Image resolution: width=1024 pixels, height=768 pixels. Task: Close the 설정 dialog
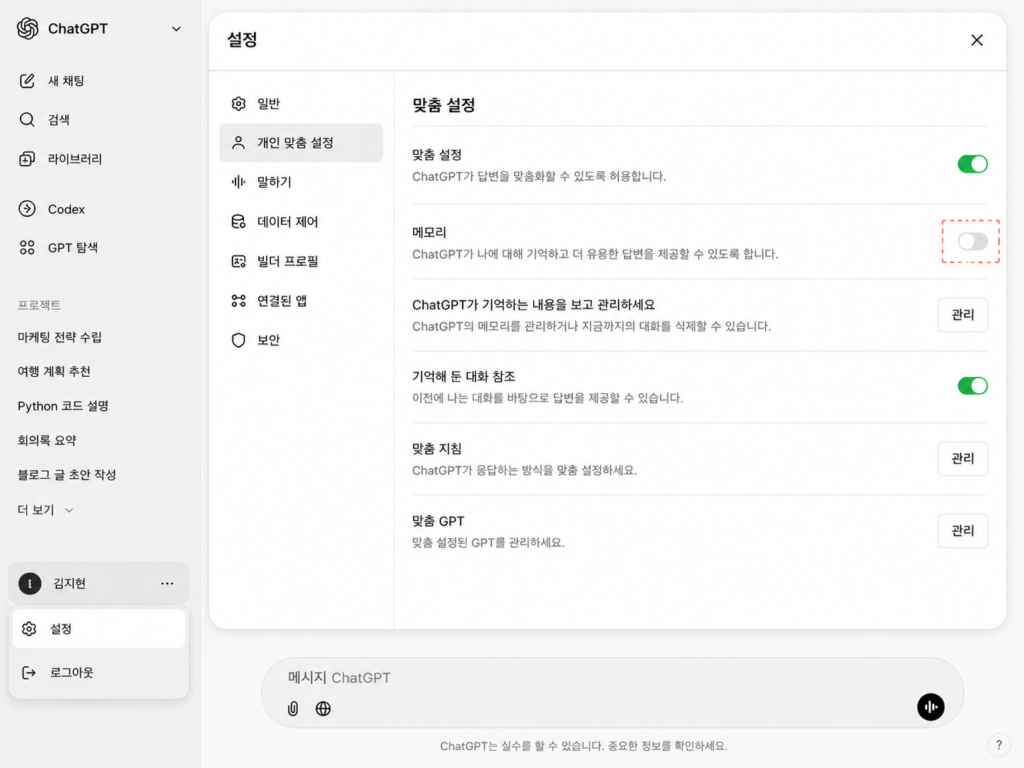[976, 40]
